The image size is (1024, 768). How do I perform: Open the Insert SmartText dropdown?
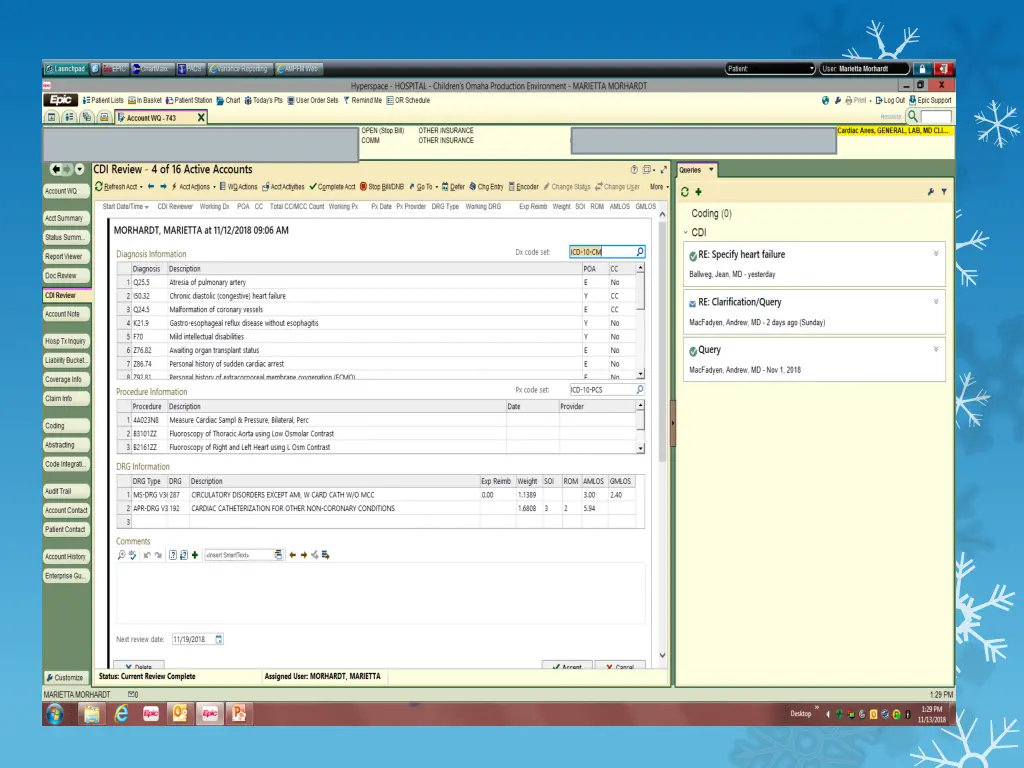coord(278,555)
